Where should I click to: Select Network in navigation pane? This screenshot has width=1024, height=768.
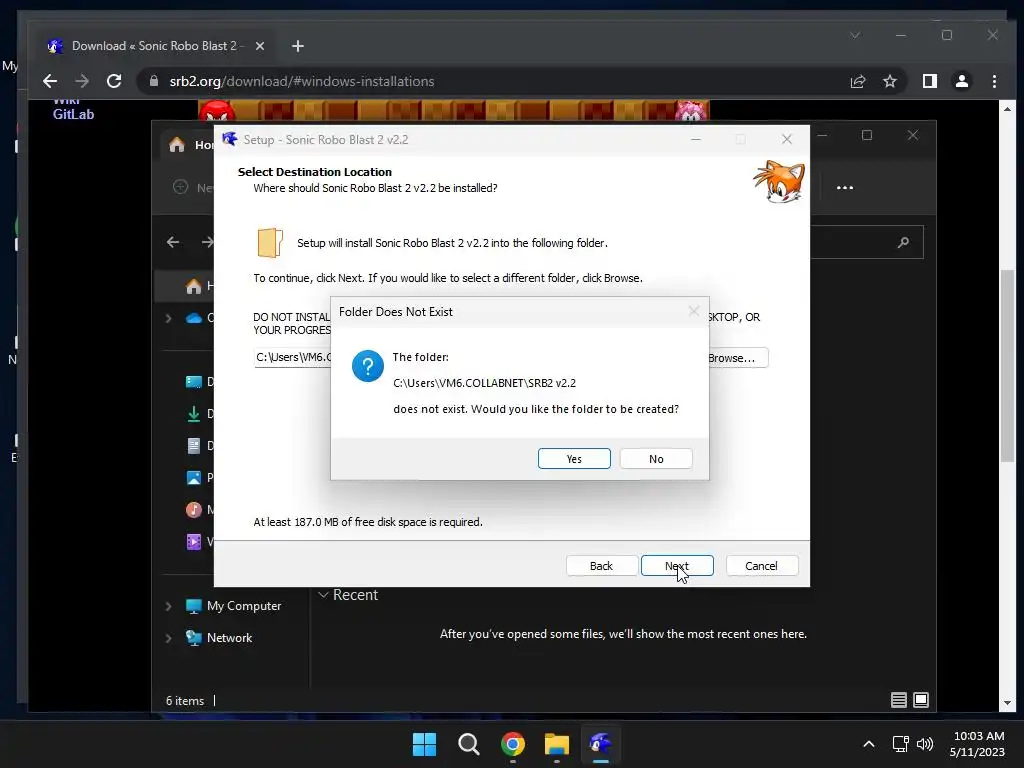229,638
